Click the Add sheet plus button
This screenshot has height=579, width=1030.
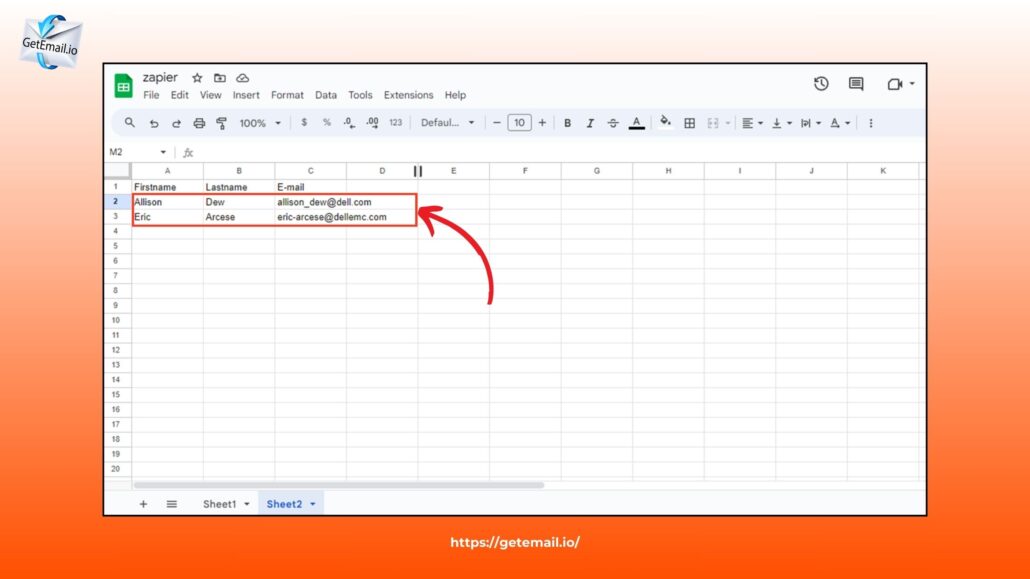pos(143,503)
